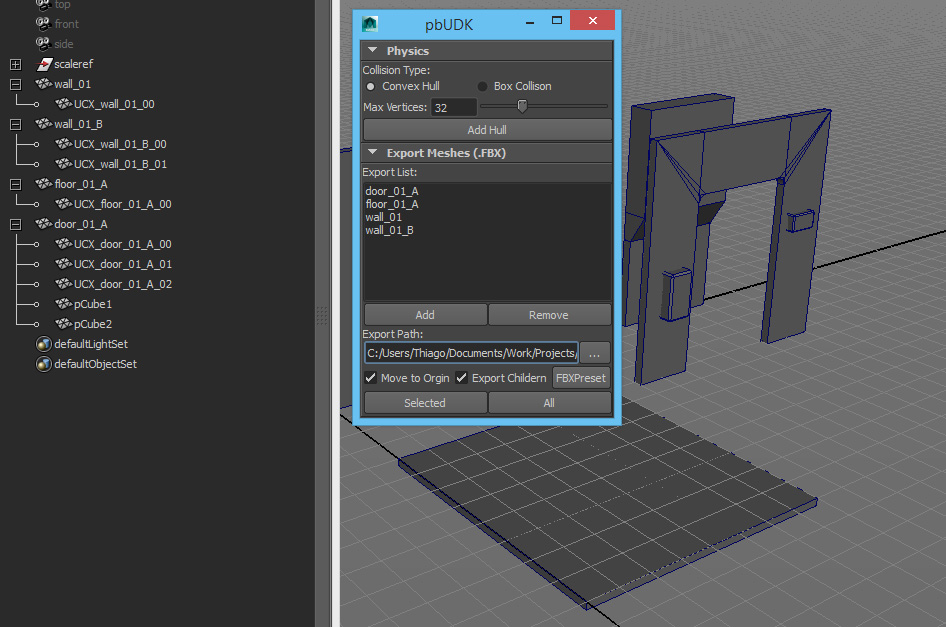Expand the scaleref node in outliner

click(16, 64)
